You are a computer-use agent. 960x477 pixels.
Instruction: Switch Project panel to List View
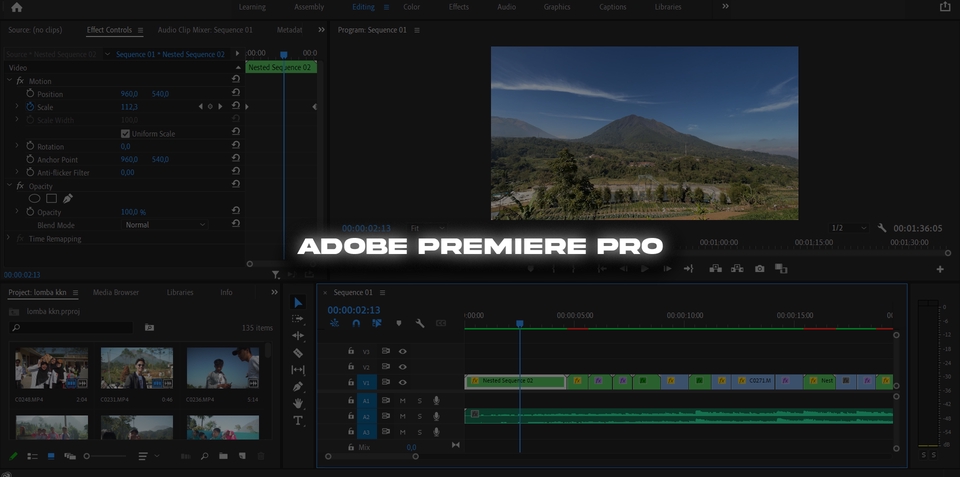[x=32, y=456]
